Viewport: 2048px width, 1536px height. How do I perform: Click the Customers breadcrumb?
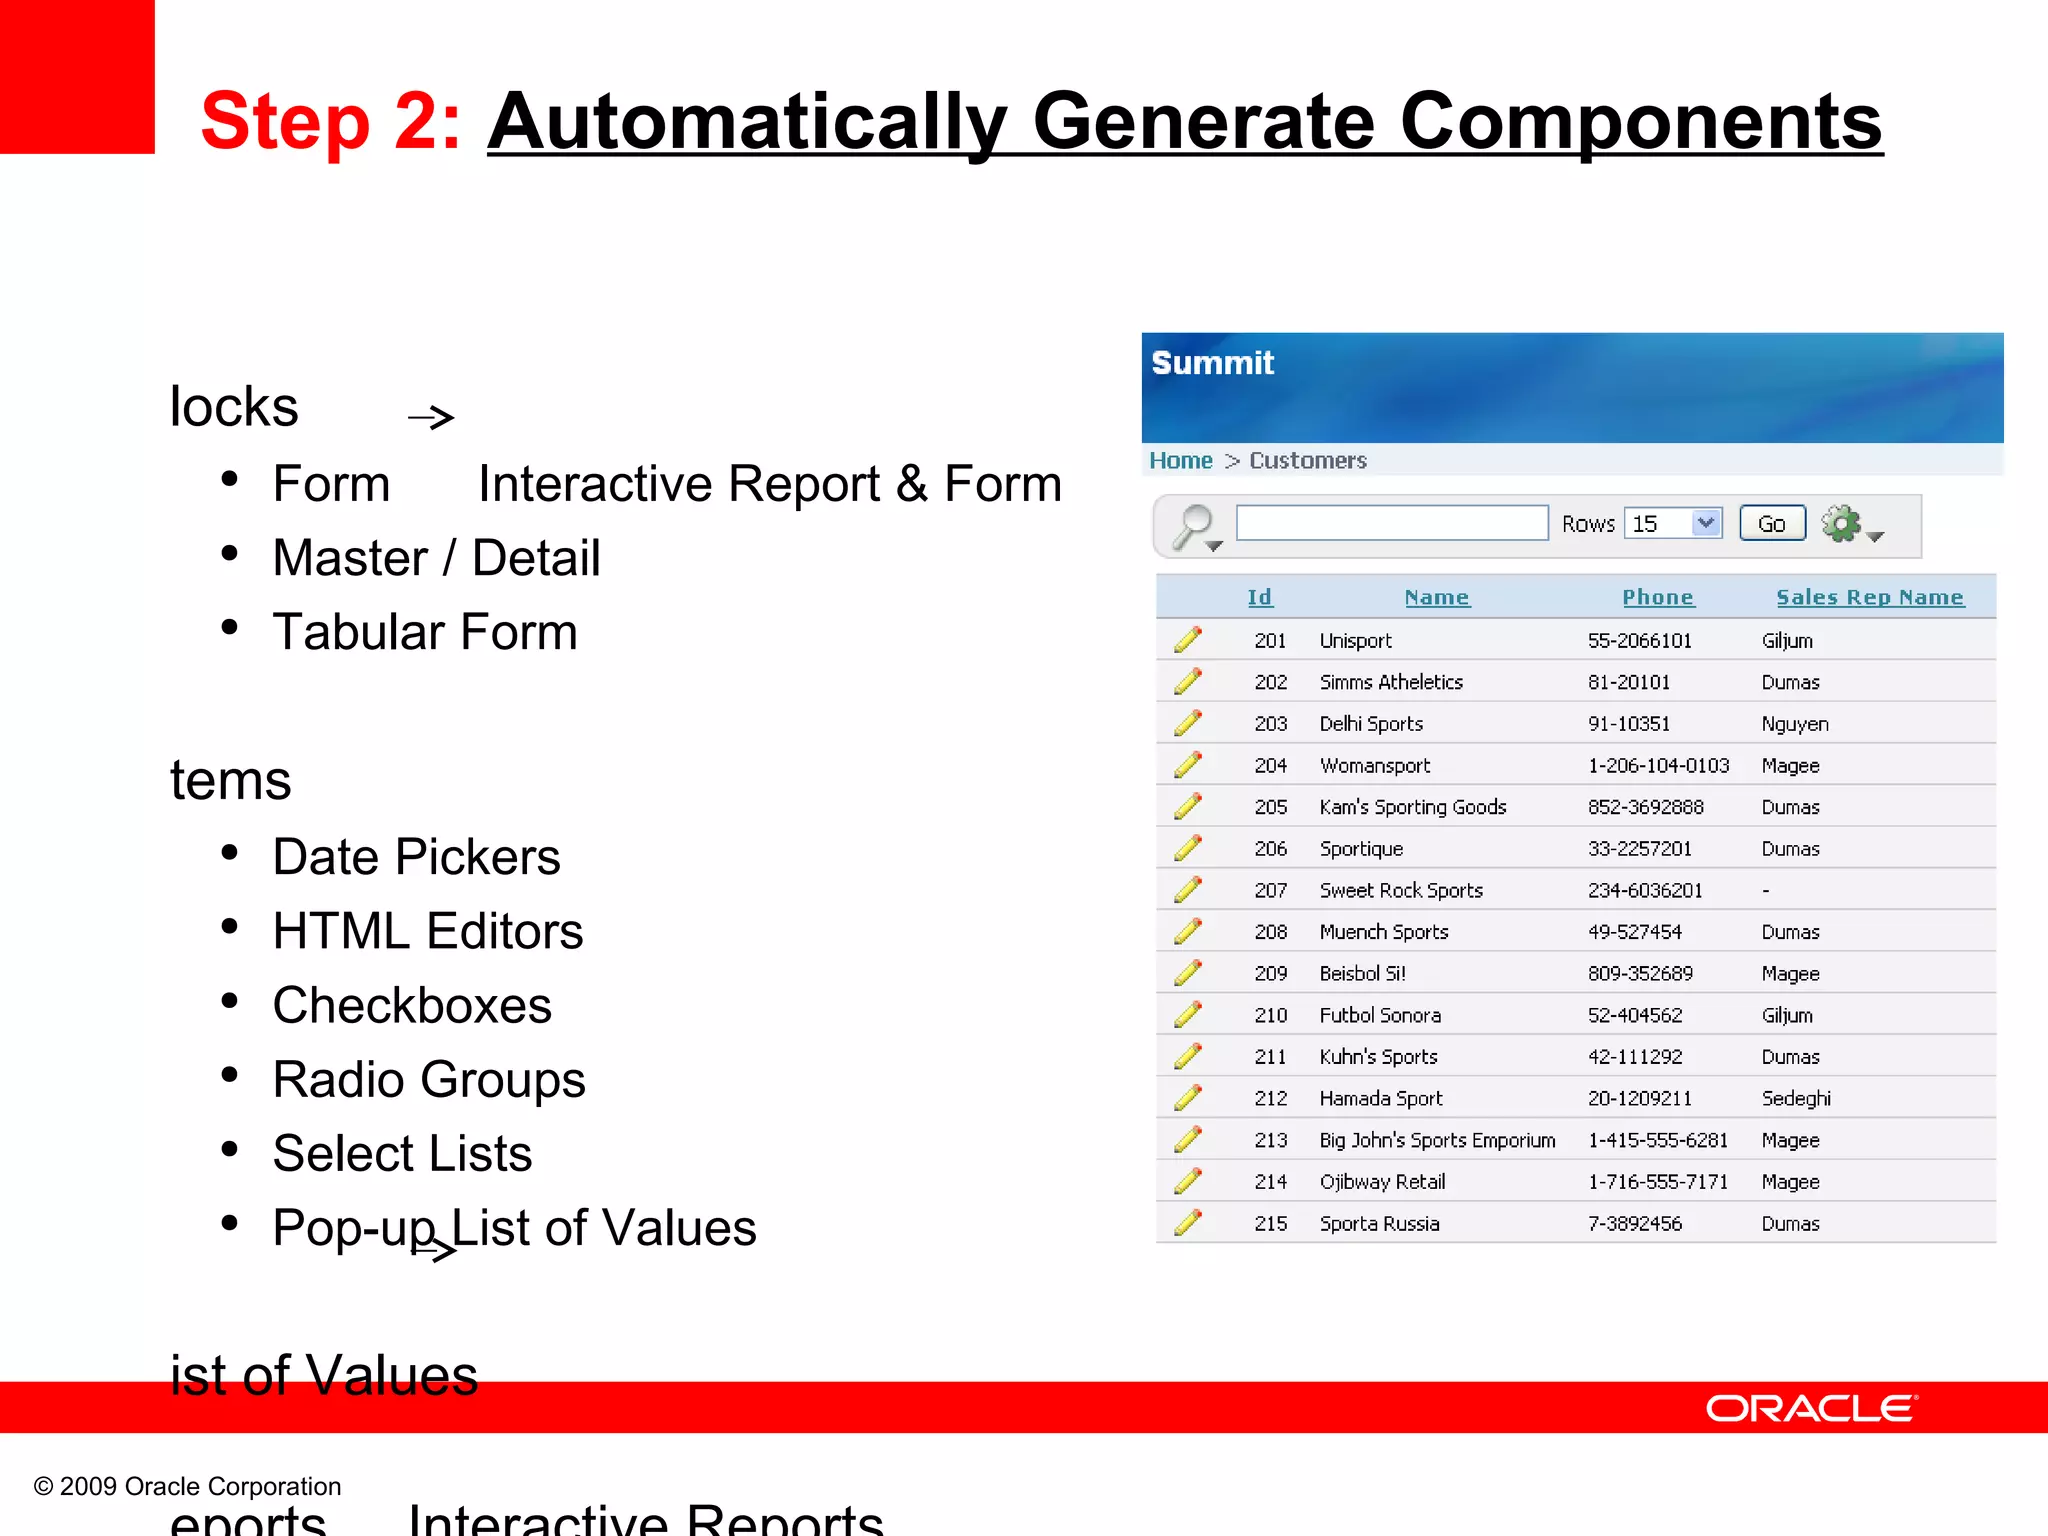pyautogui.click(x=1308, y=460)
